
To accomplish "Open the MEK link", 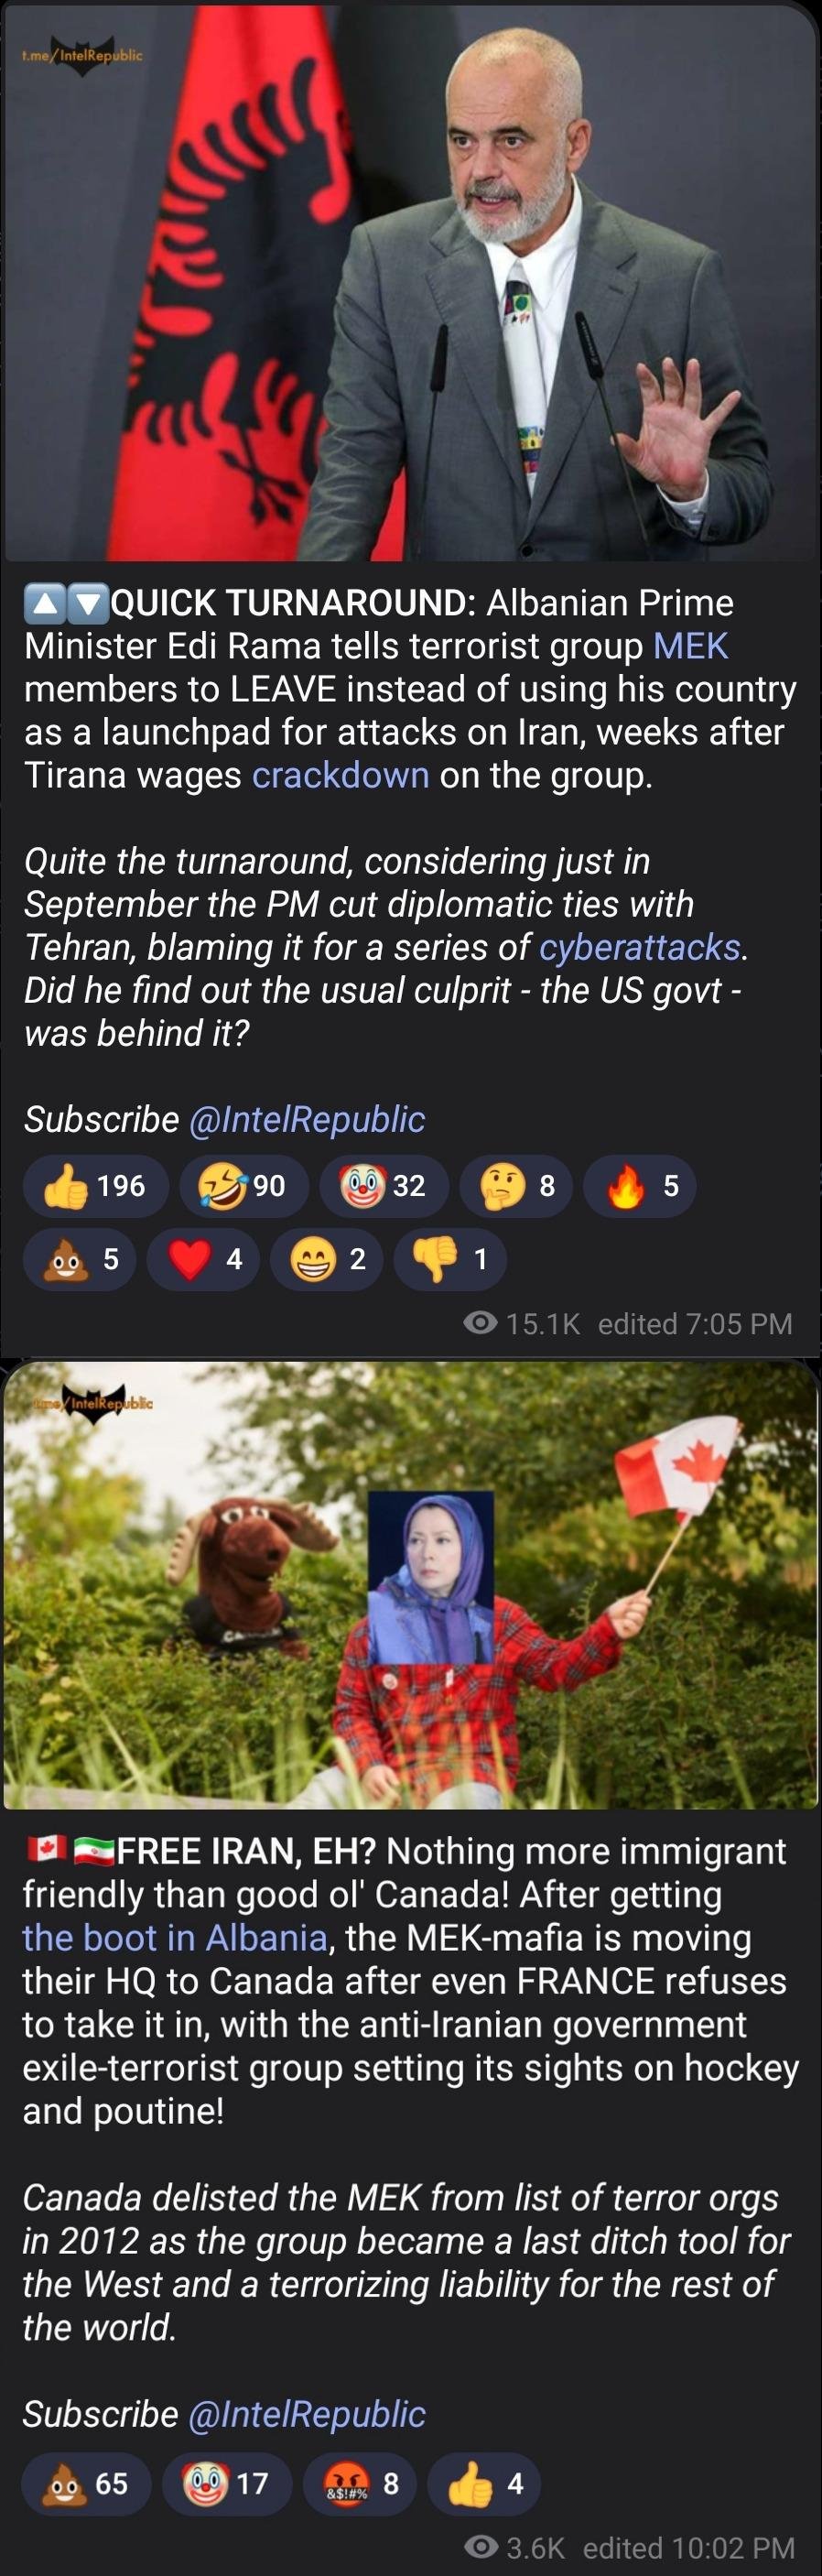I will [x=691, y=646].
